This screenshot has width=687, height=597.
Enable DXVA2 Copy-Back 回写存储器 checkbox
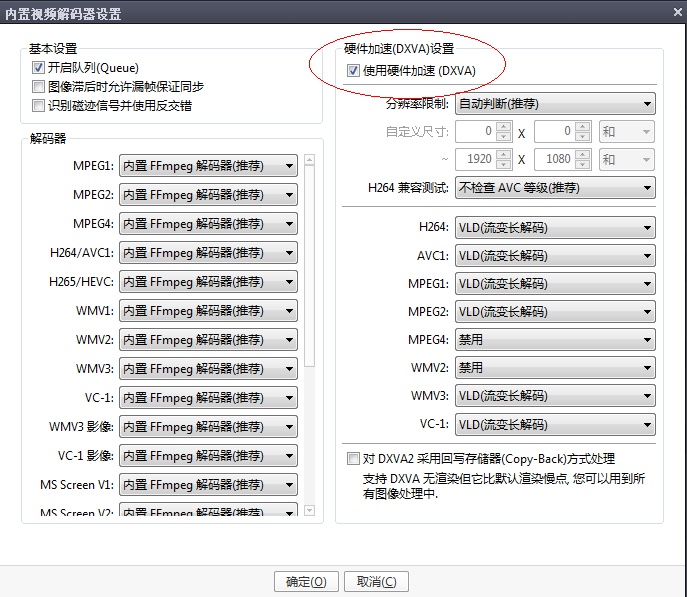(353, 459)
